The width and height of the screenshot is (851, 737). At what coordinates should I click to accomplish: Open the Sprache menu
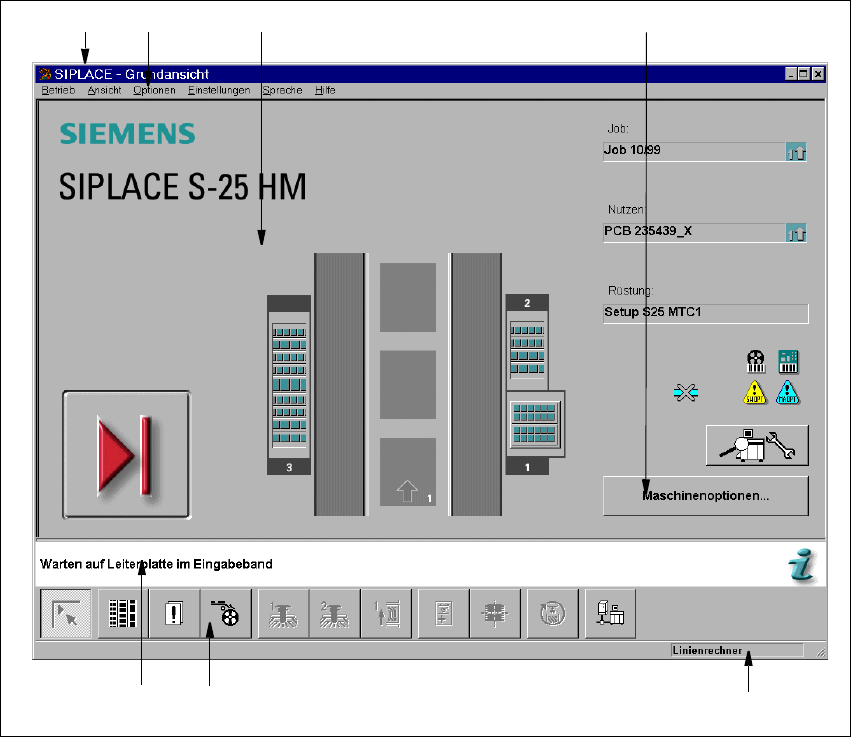coord(282,91)
